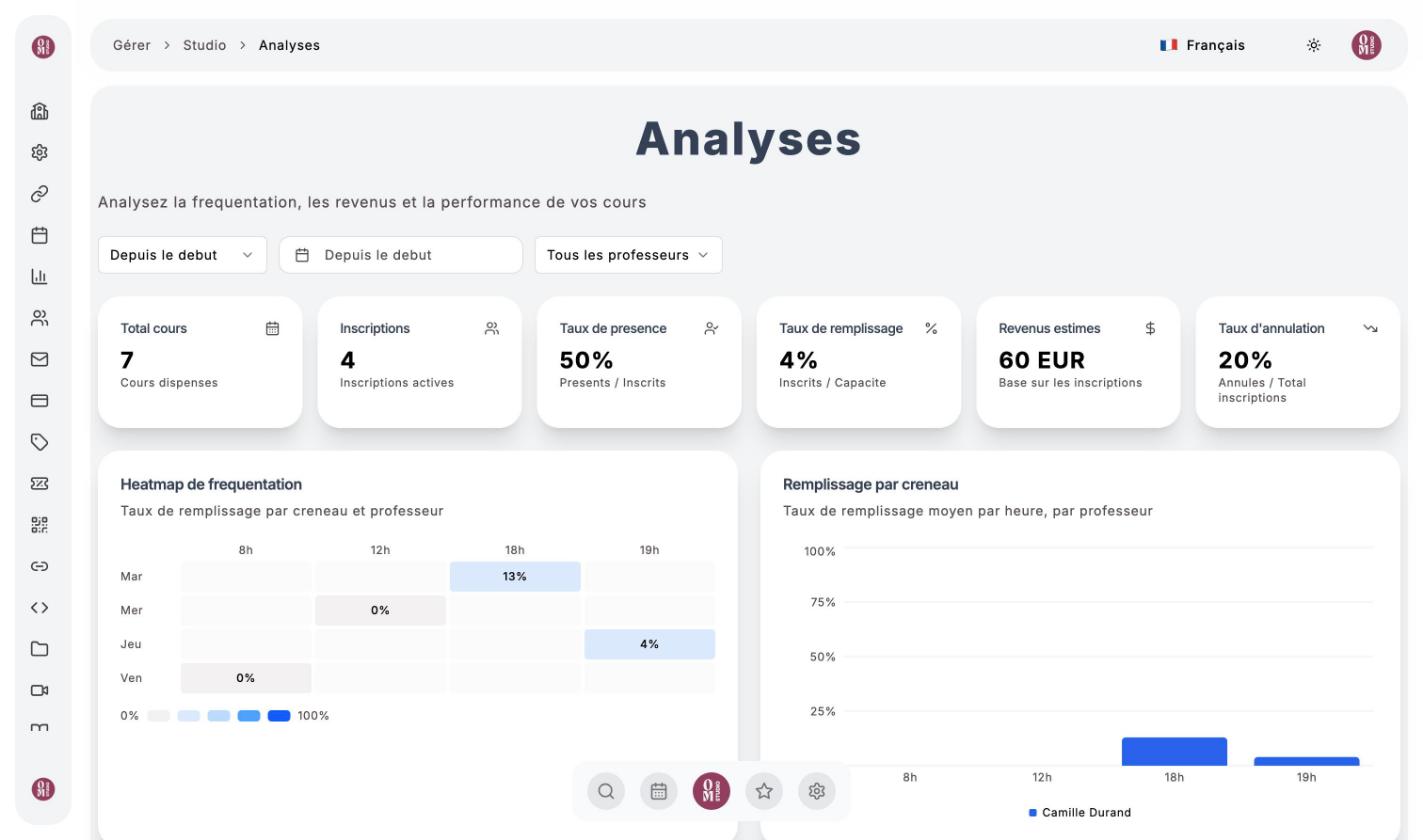The width and height of the screenshot is (1423, 840).
Task: Click the Analyses breadcrumb item
Action: click(x=289, y=45)
